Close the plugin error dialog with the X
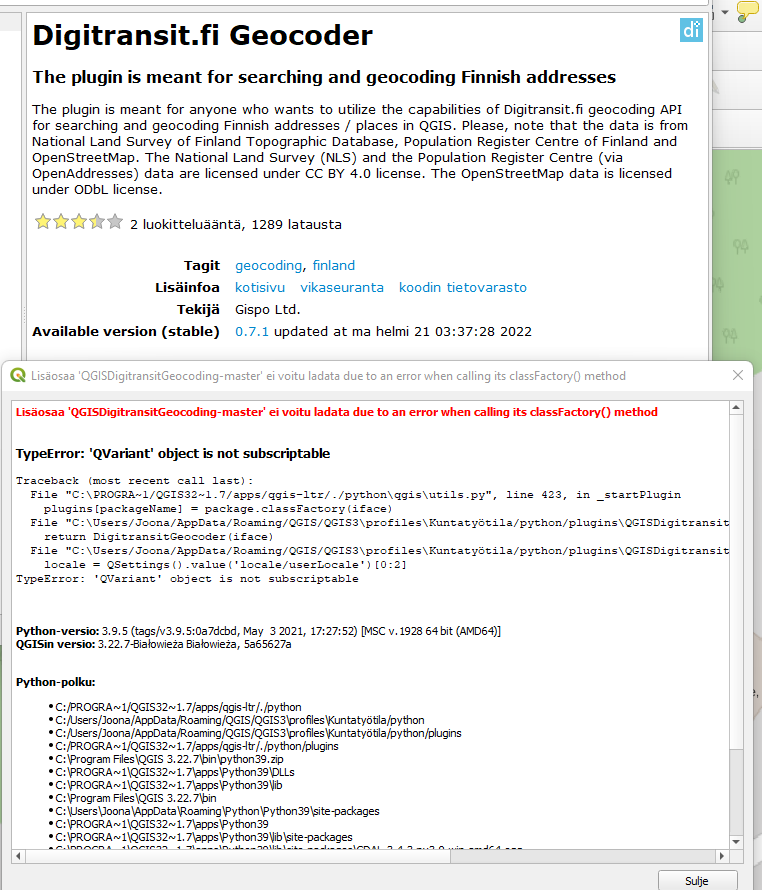 pyautogui.click(x=738, y=375)
